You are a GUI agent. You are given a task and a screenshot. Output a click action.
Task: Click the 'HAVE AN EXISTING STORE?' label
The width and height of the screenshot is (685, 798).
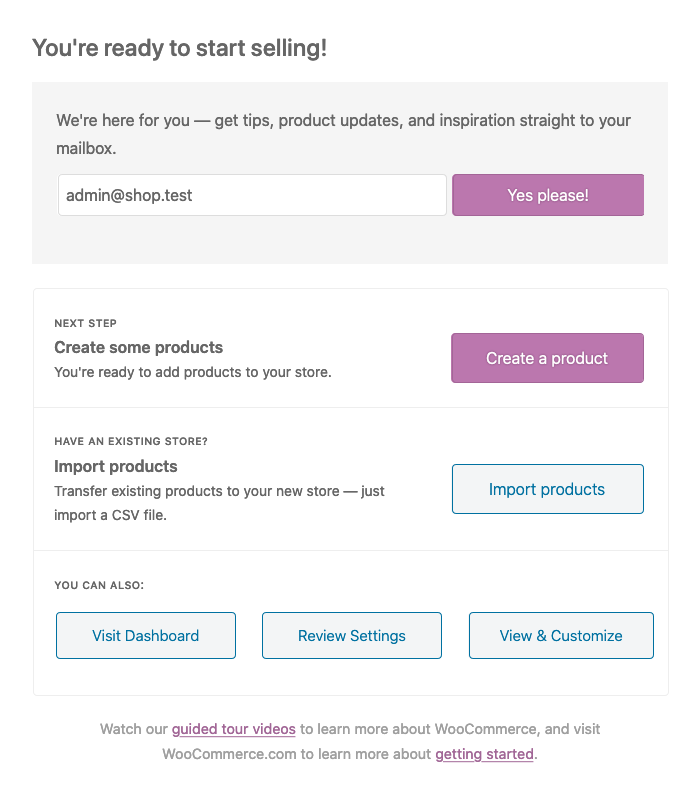[130, 441]
